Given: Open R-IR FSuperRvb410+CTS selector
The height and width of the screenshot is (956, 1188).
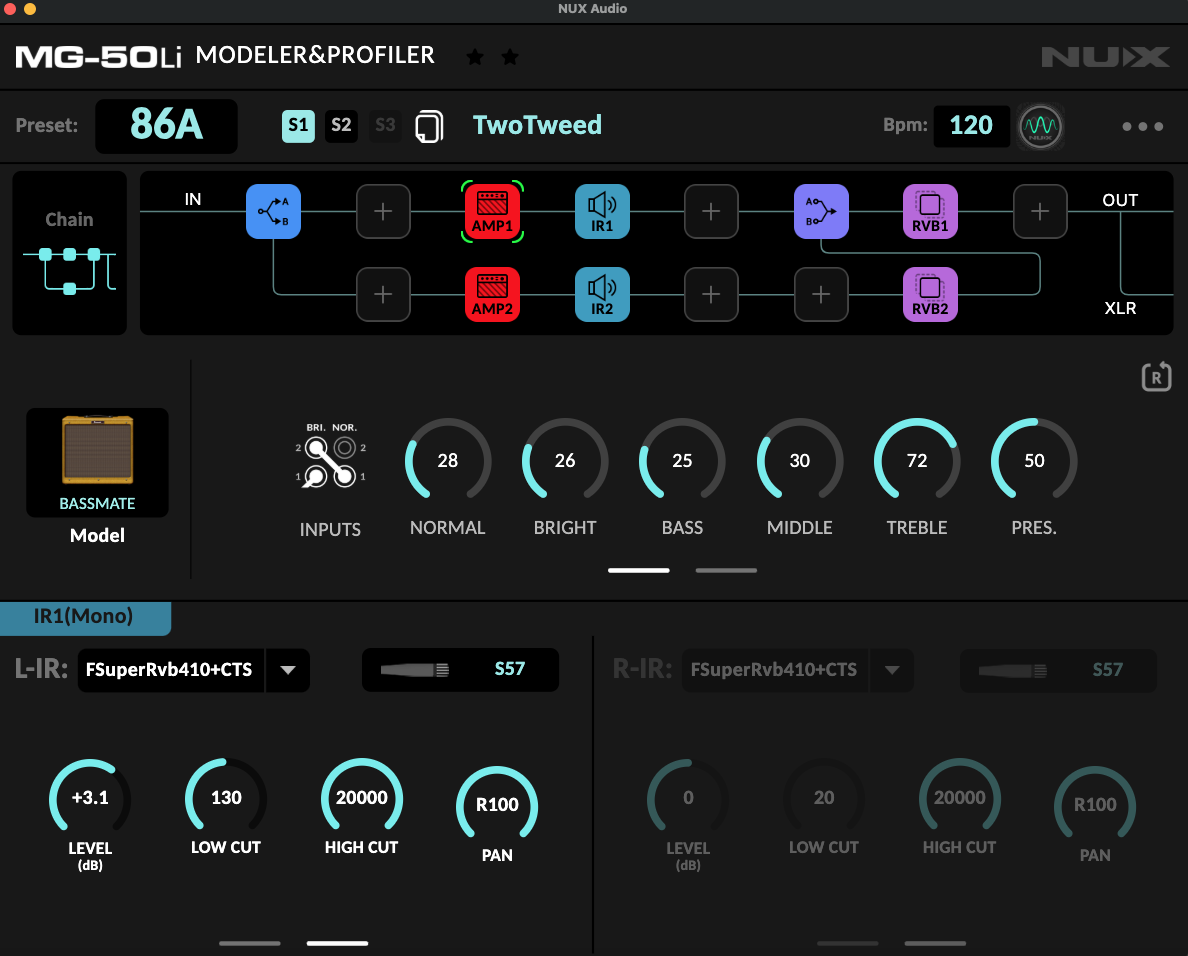Looking at the screenshot, I should (775, 670).
